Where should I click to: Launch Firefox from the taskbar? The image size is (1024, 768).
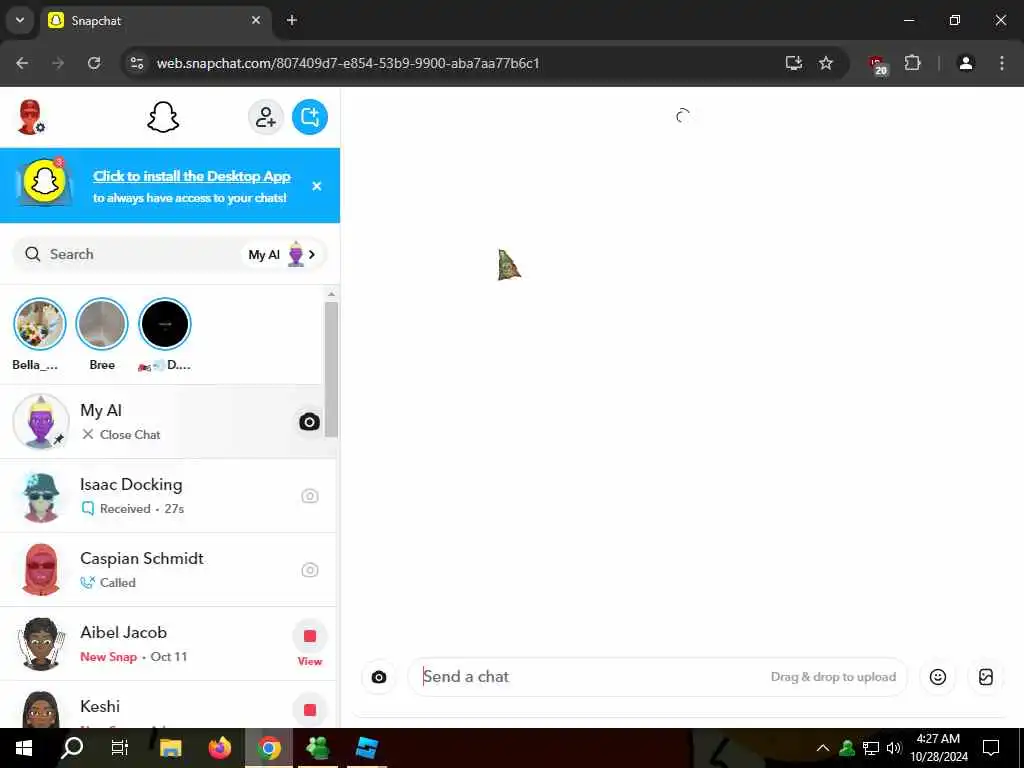coord(220,748)
